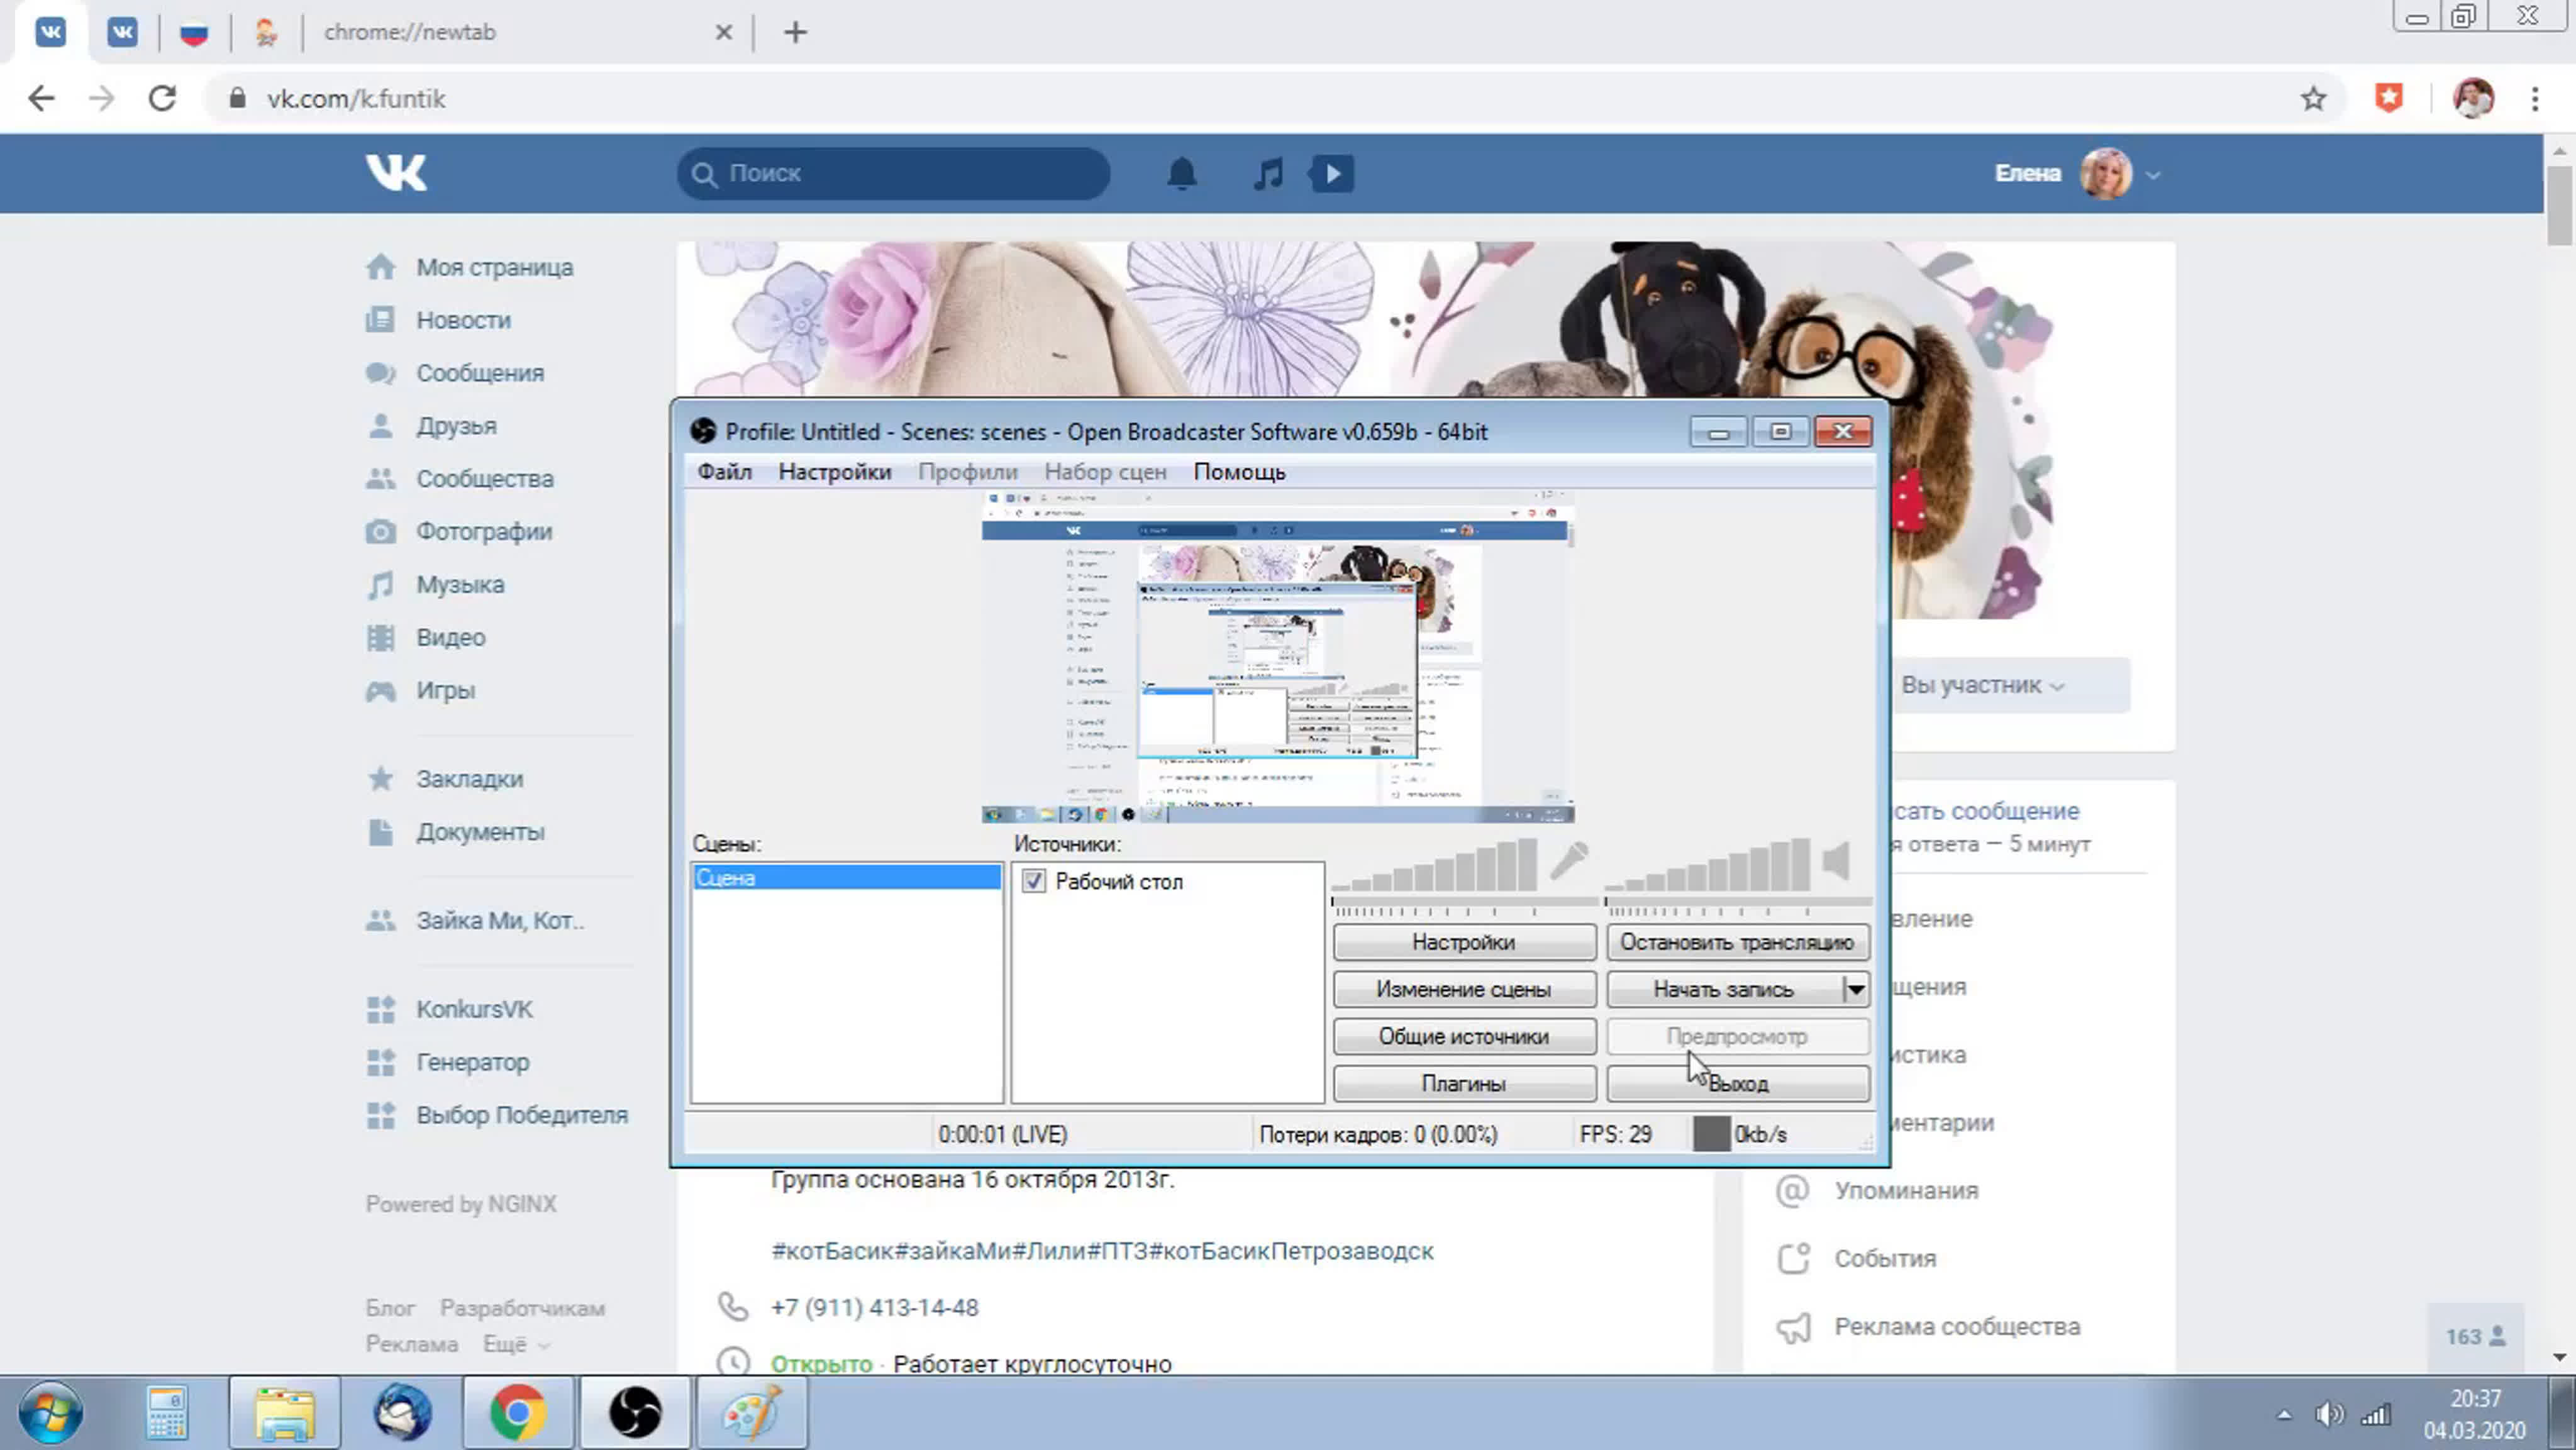This screenshot has width=2576, height=1450.
Task: Open the Файл menu in OBS
Action: click(724, 472)
